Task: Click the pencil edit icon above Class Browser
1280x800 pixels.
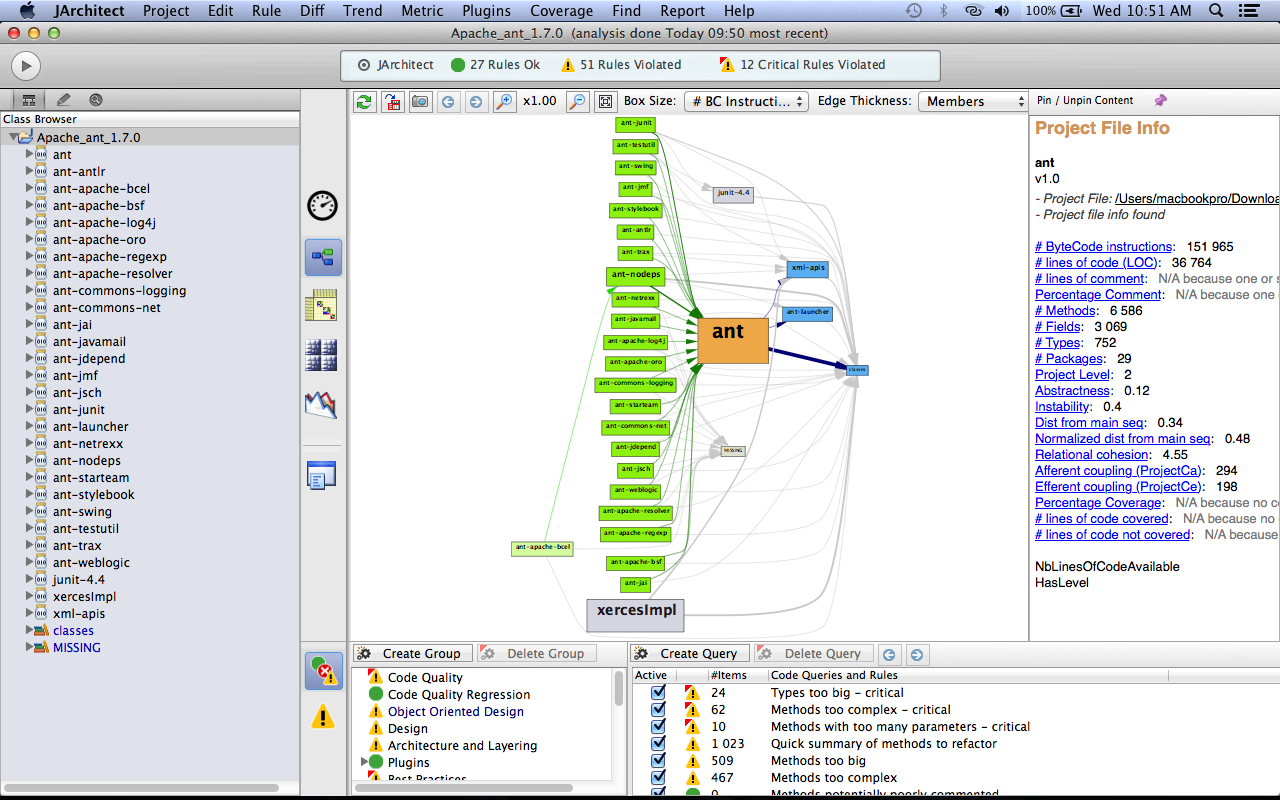Action: click(x=64, y=100)
